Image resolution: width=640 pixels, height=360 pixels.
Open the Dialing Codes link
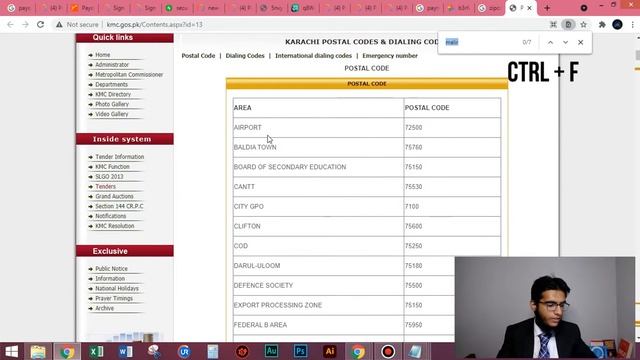pyautogui.click(x=245, y=56)
